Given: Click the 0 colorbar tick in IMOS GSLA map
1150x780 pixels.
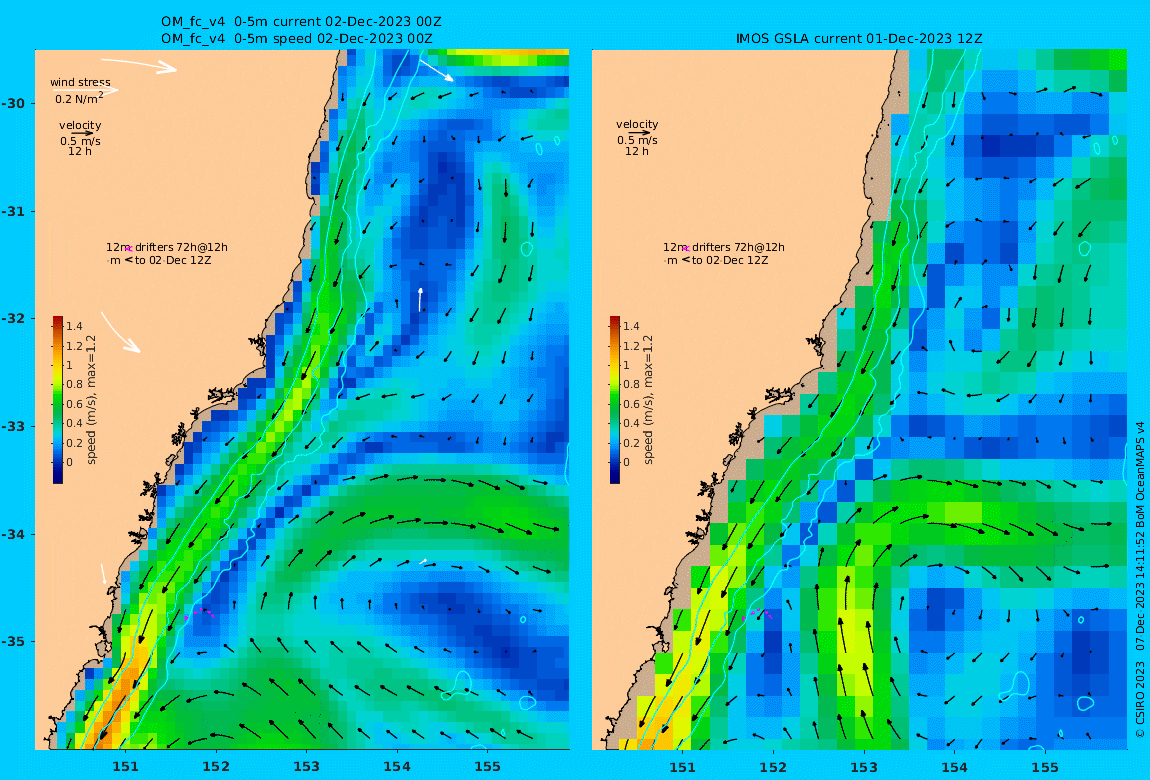Looking at the screenshot, I should point(626,462).
